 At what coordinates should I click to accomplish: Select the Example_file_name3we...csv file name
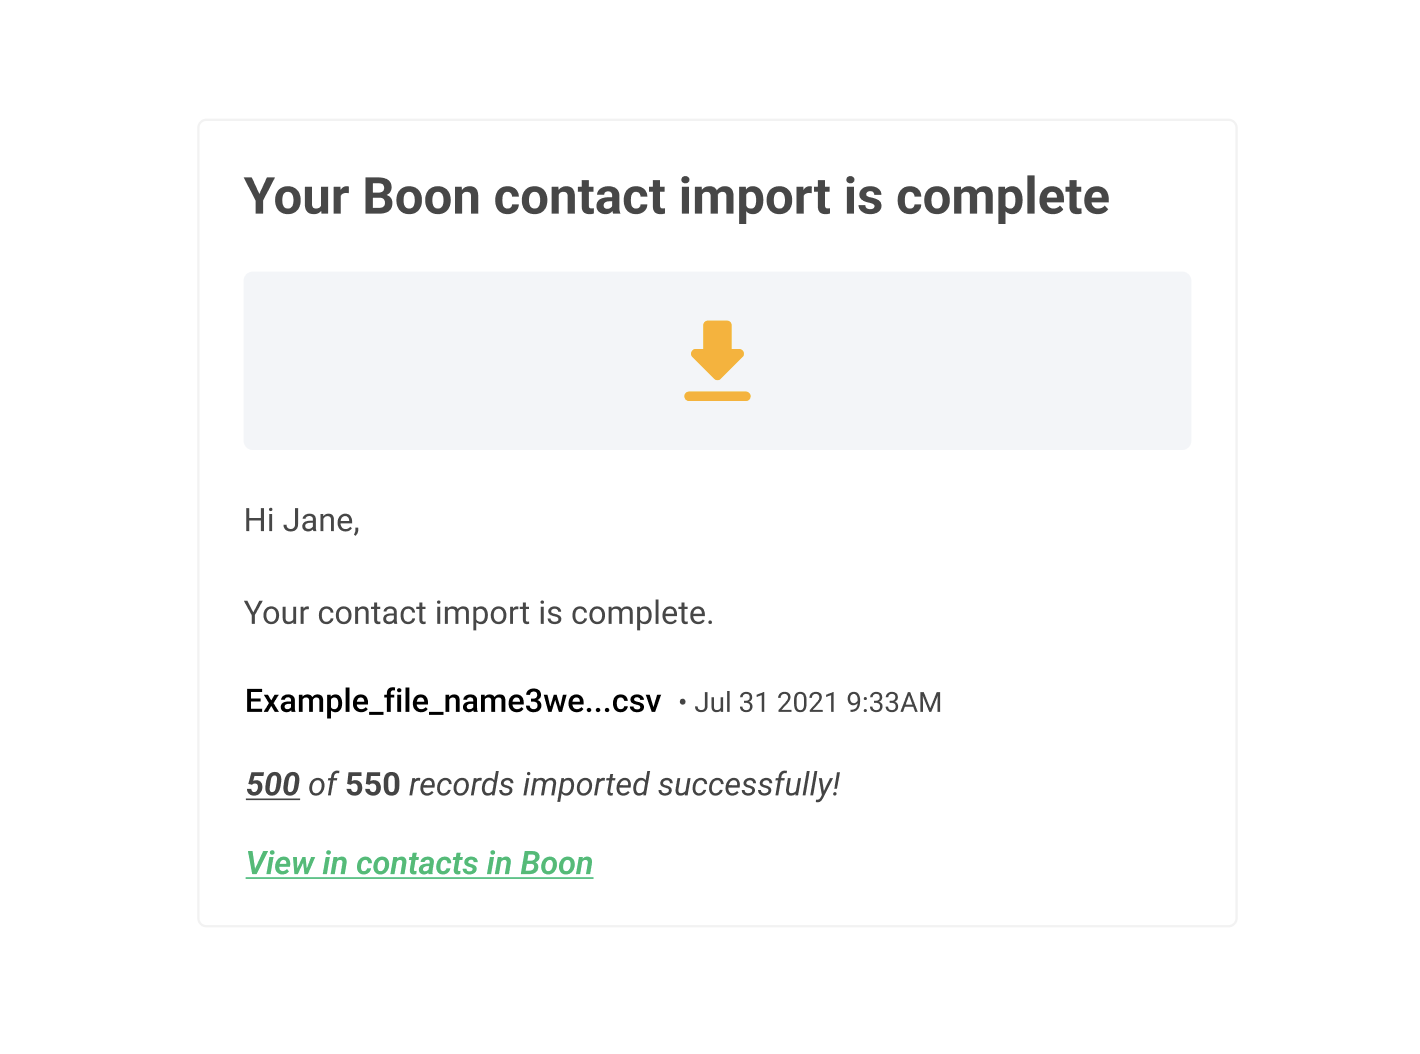tap(453, 701)
